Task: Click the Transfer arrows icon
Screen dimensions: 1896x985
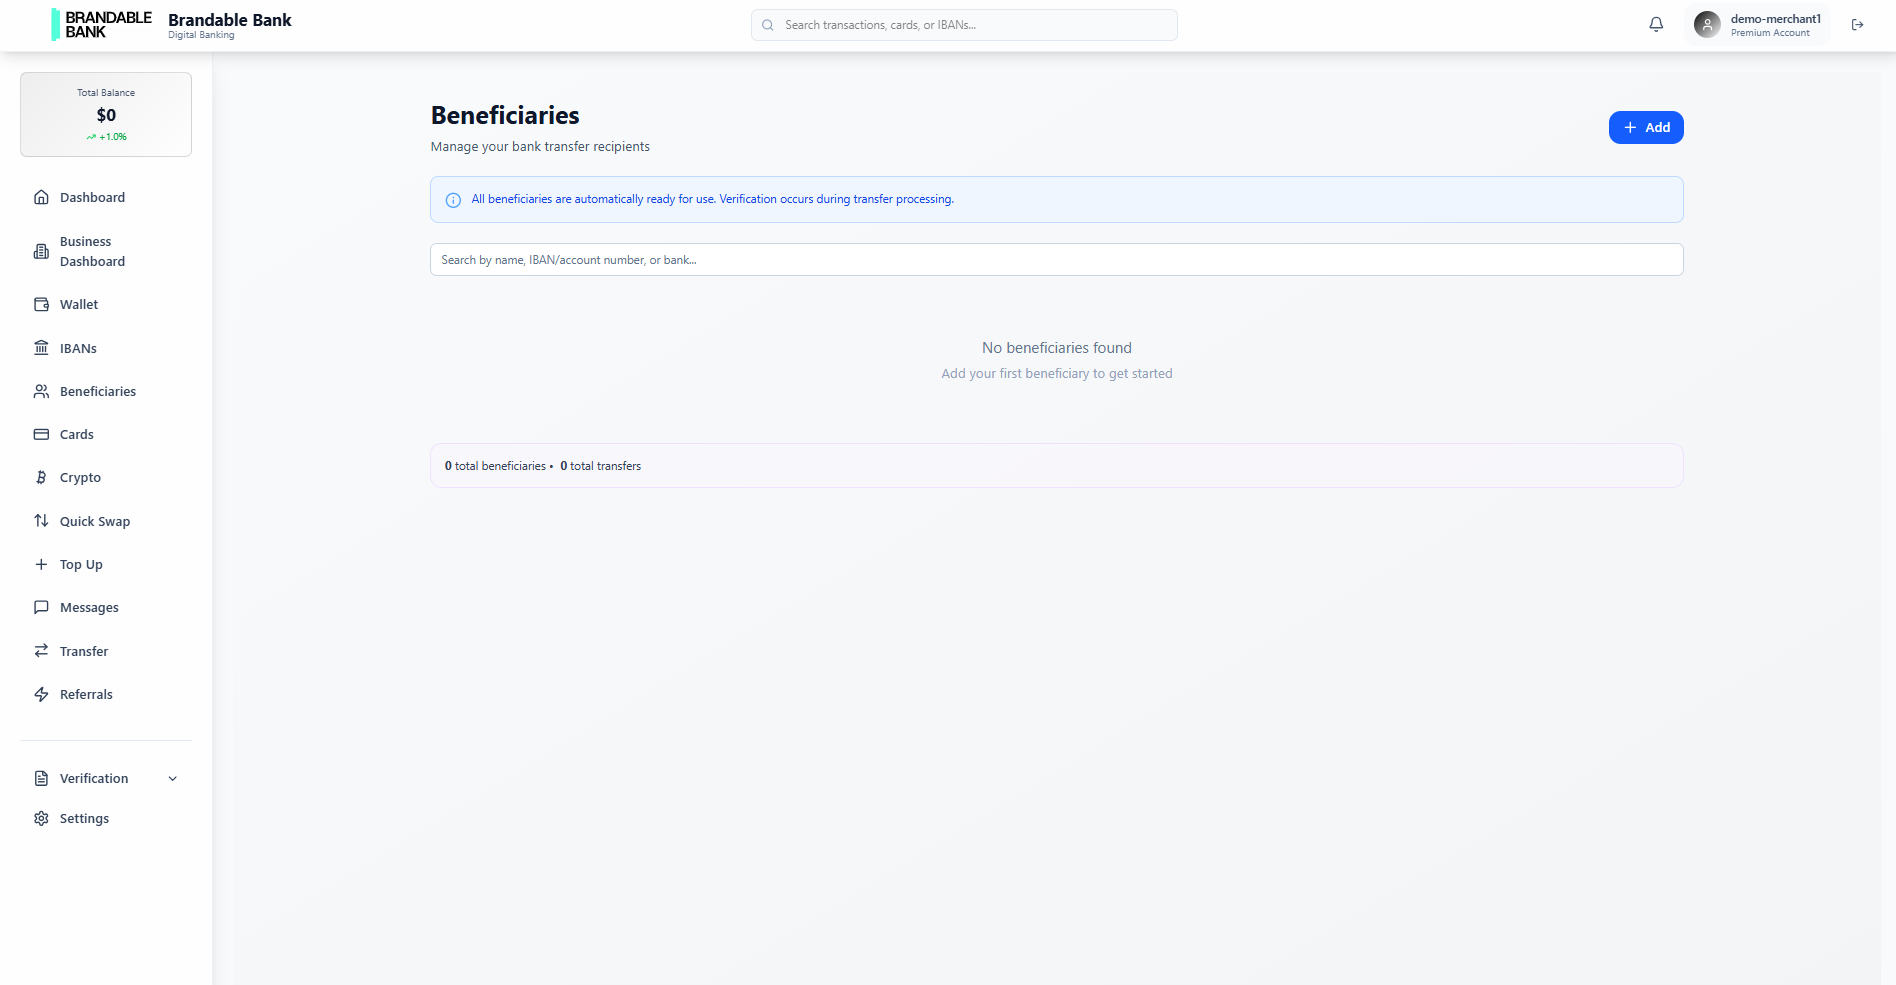Action: point(41,650)
